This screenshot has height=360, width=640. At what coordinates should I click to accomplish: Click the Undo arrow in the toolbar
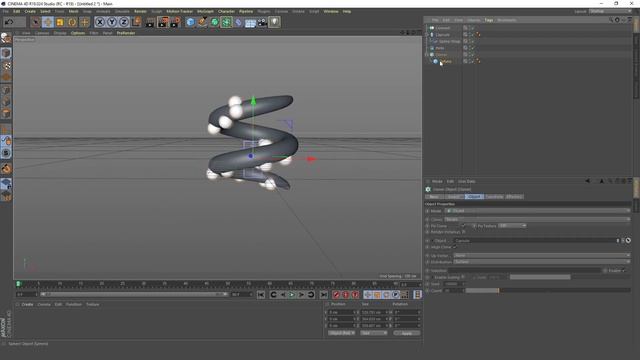9,22
